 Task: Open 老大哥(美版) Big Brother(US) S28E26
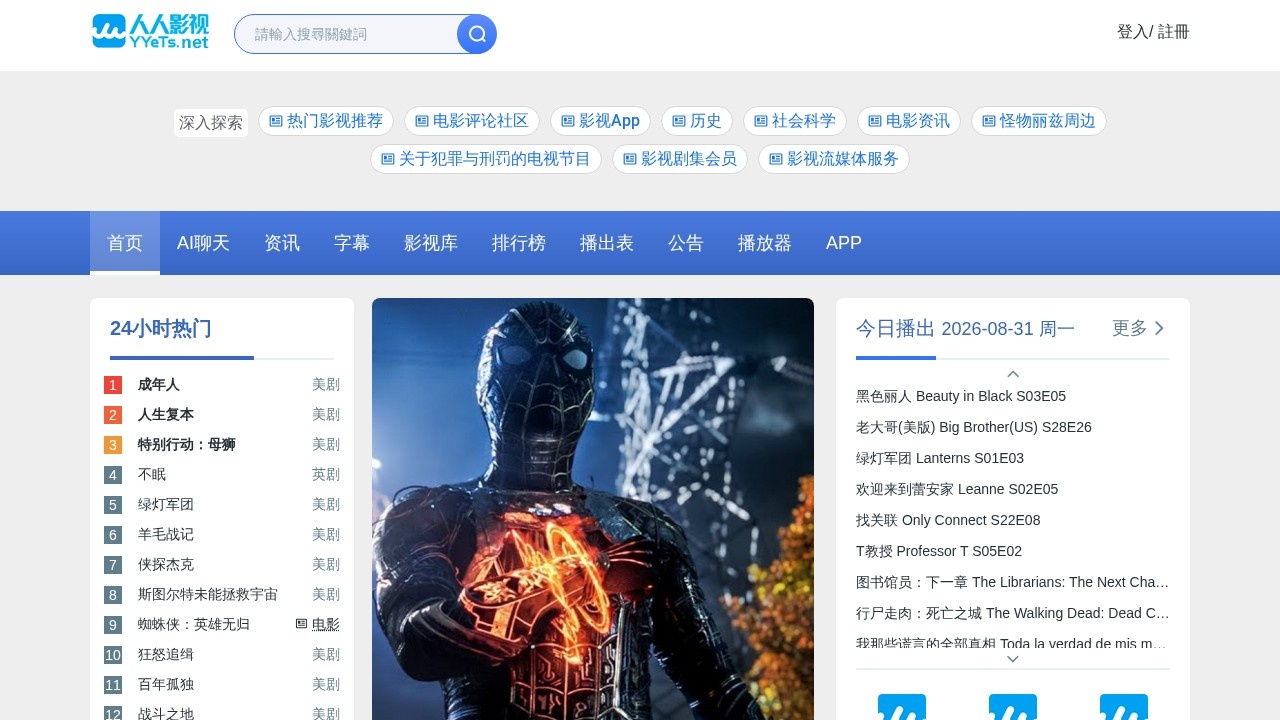(974, 427)
